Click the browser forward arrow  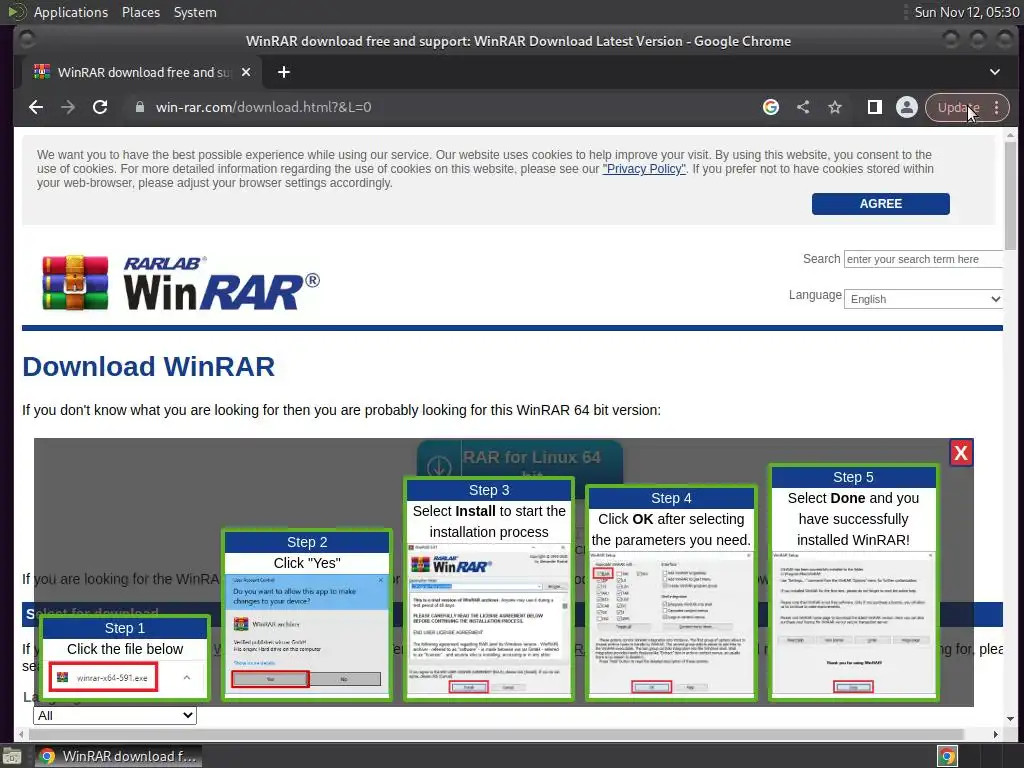[x=68, y=107]
